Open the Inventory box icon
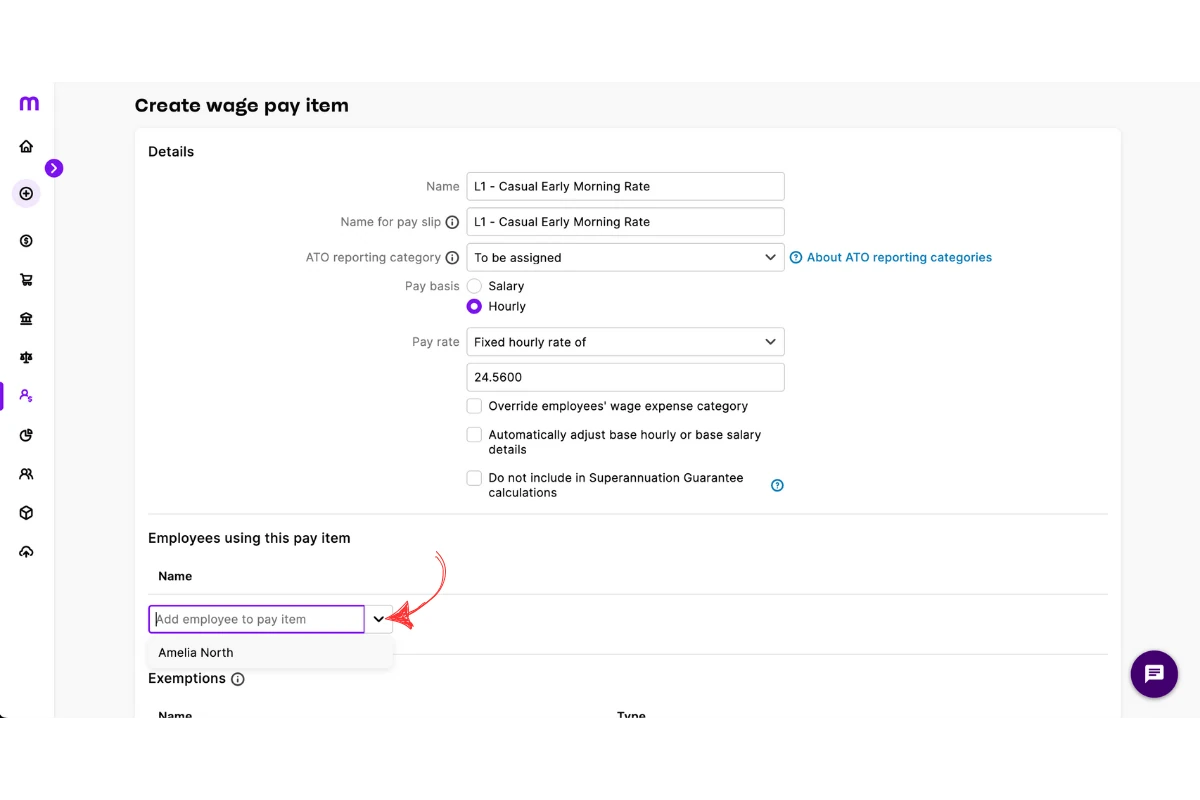1200x800 pixels. (26, 513)
